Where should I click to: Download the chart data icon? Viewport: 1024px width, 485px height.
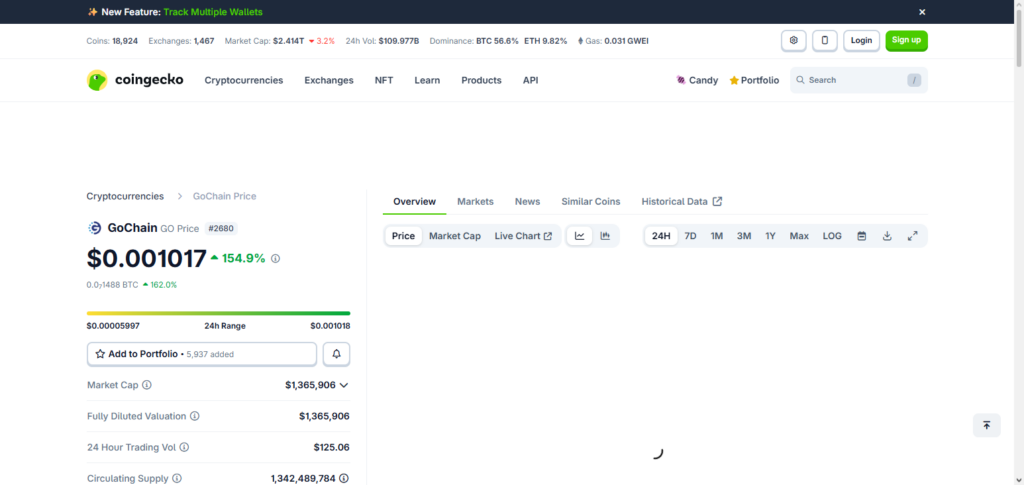click(x=887, y=236)
